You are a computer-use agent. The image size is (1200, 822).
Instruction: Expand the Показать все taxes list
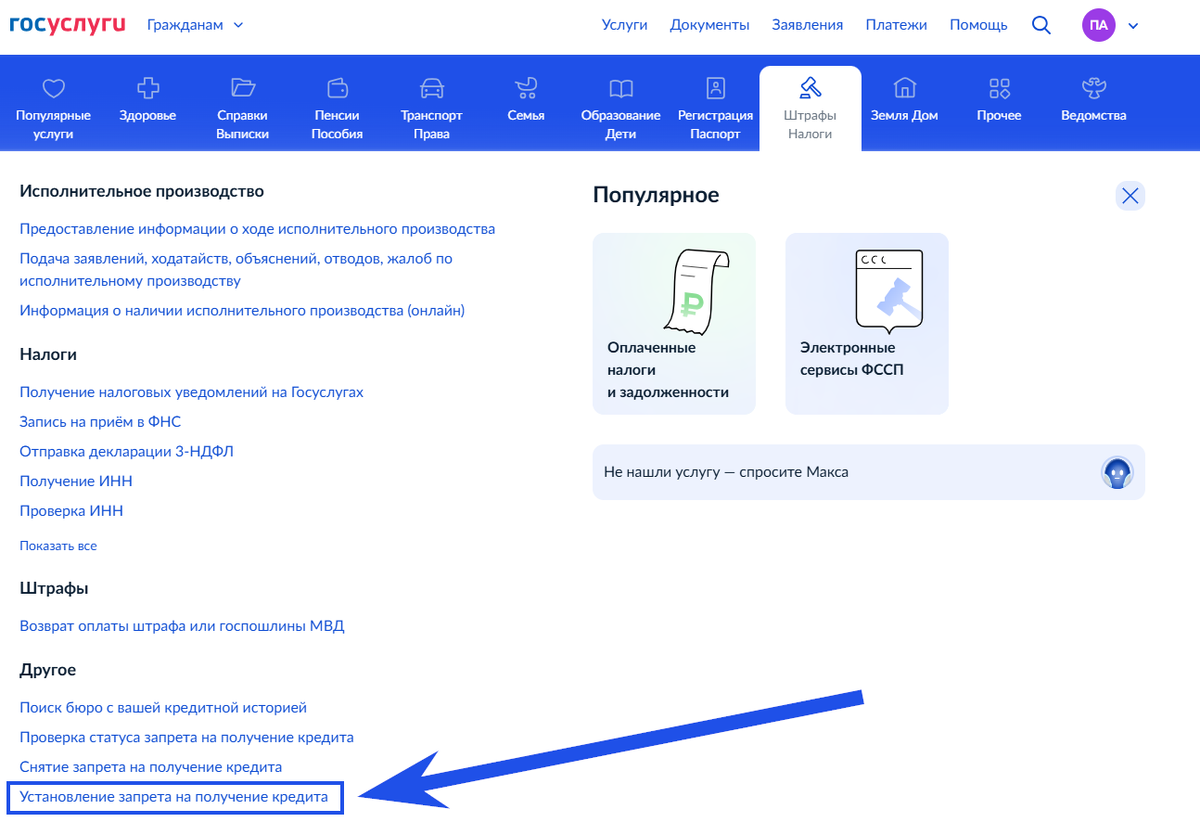58,546
